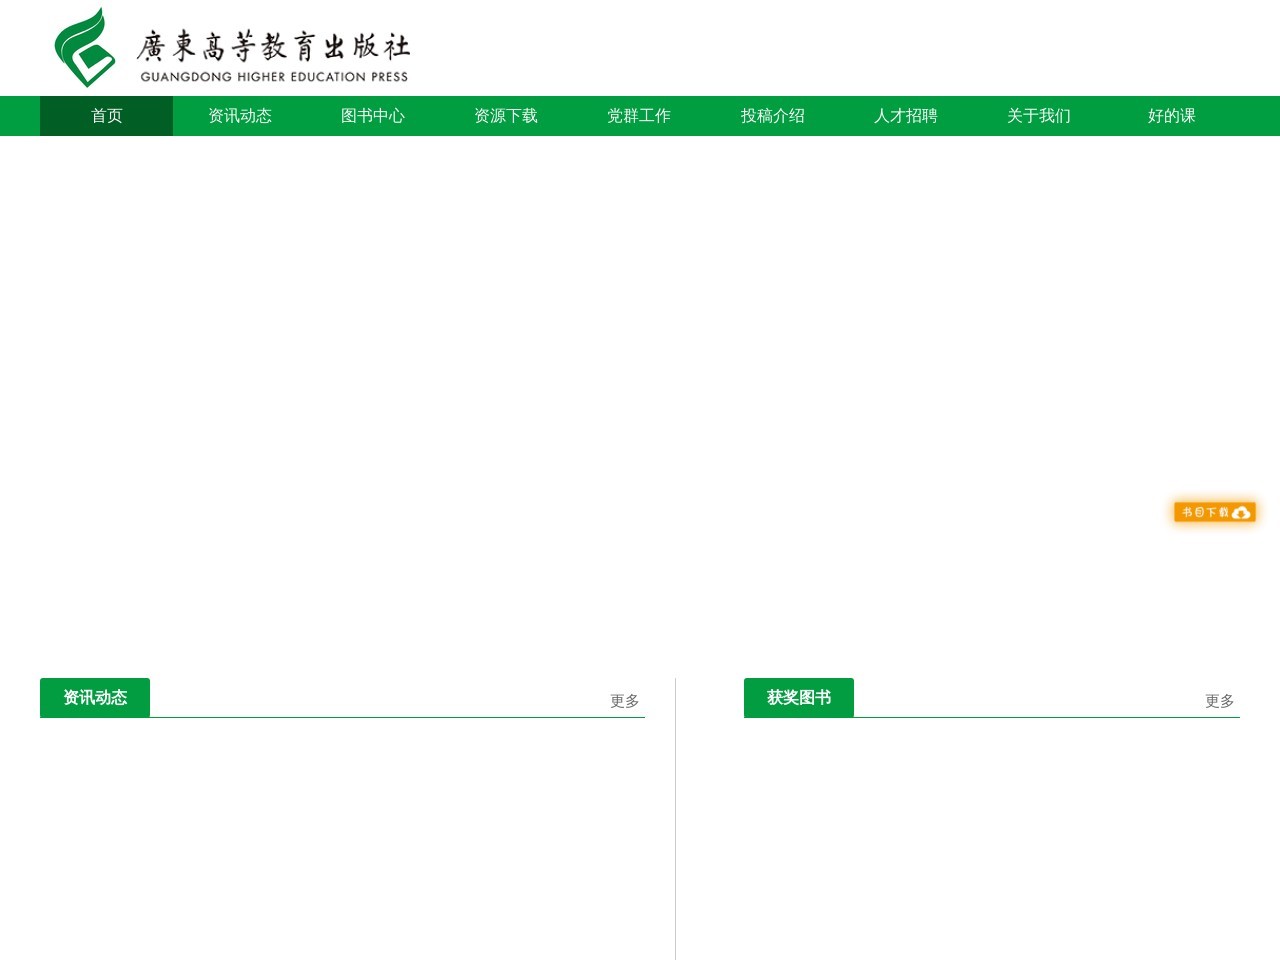The image size is (1280, 960).
Task: Open the 党群工作 section
Action: click(x=638, y=116)
